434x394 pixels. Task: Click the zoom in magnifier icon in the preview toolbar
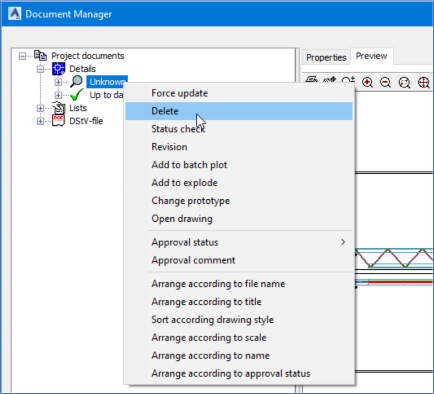[x=367, y=82]
